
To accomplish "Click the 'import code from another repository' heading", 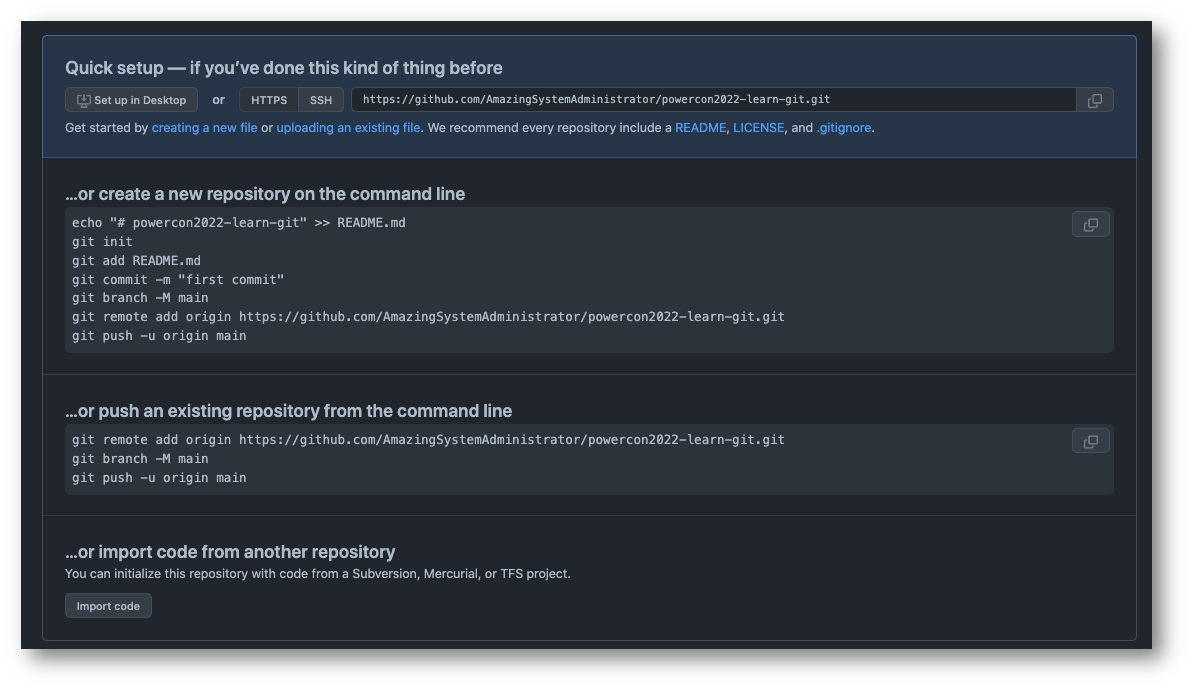I will click(230, 552).
